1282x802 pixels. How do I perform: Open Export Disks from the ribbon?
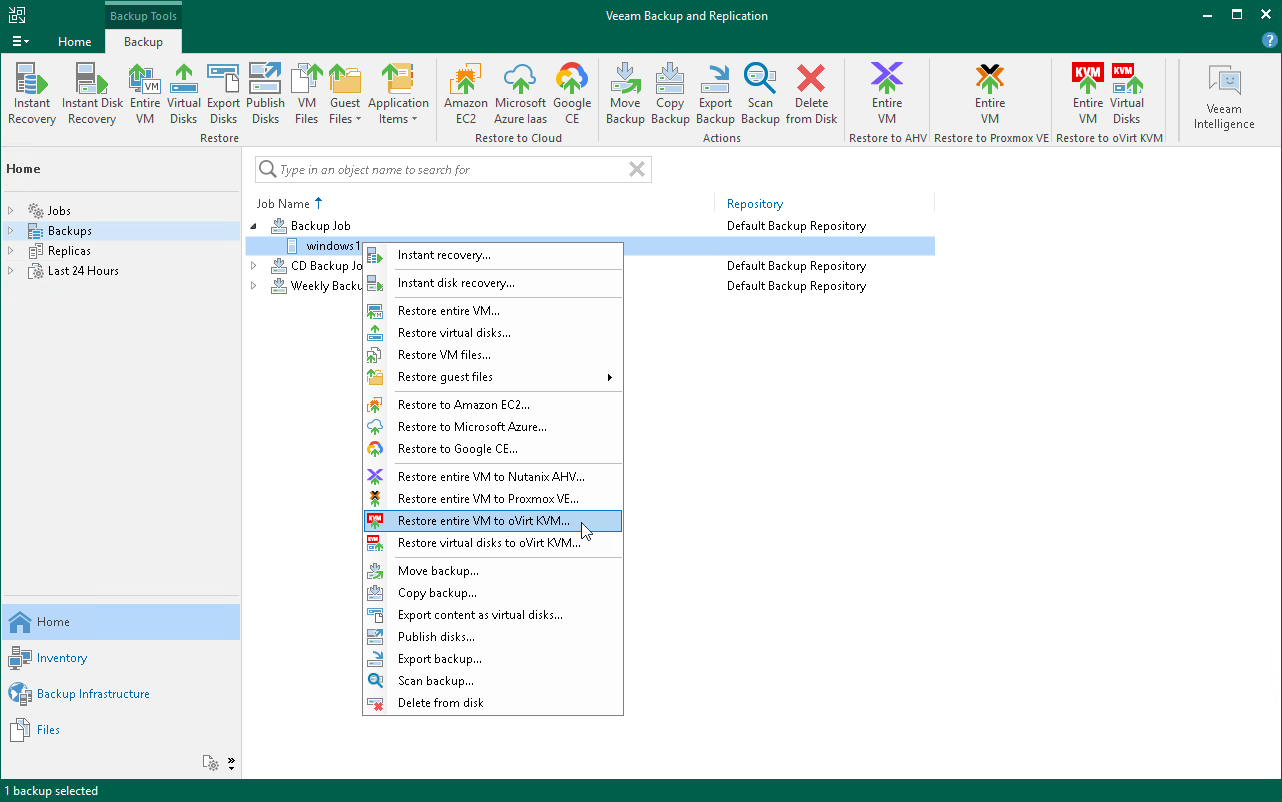[x=223, y=94]
